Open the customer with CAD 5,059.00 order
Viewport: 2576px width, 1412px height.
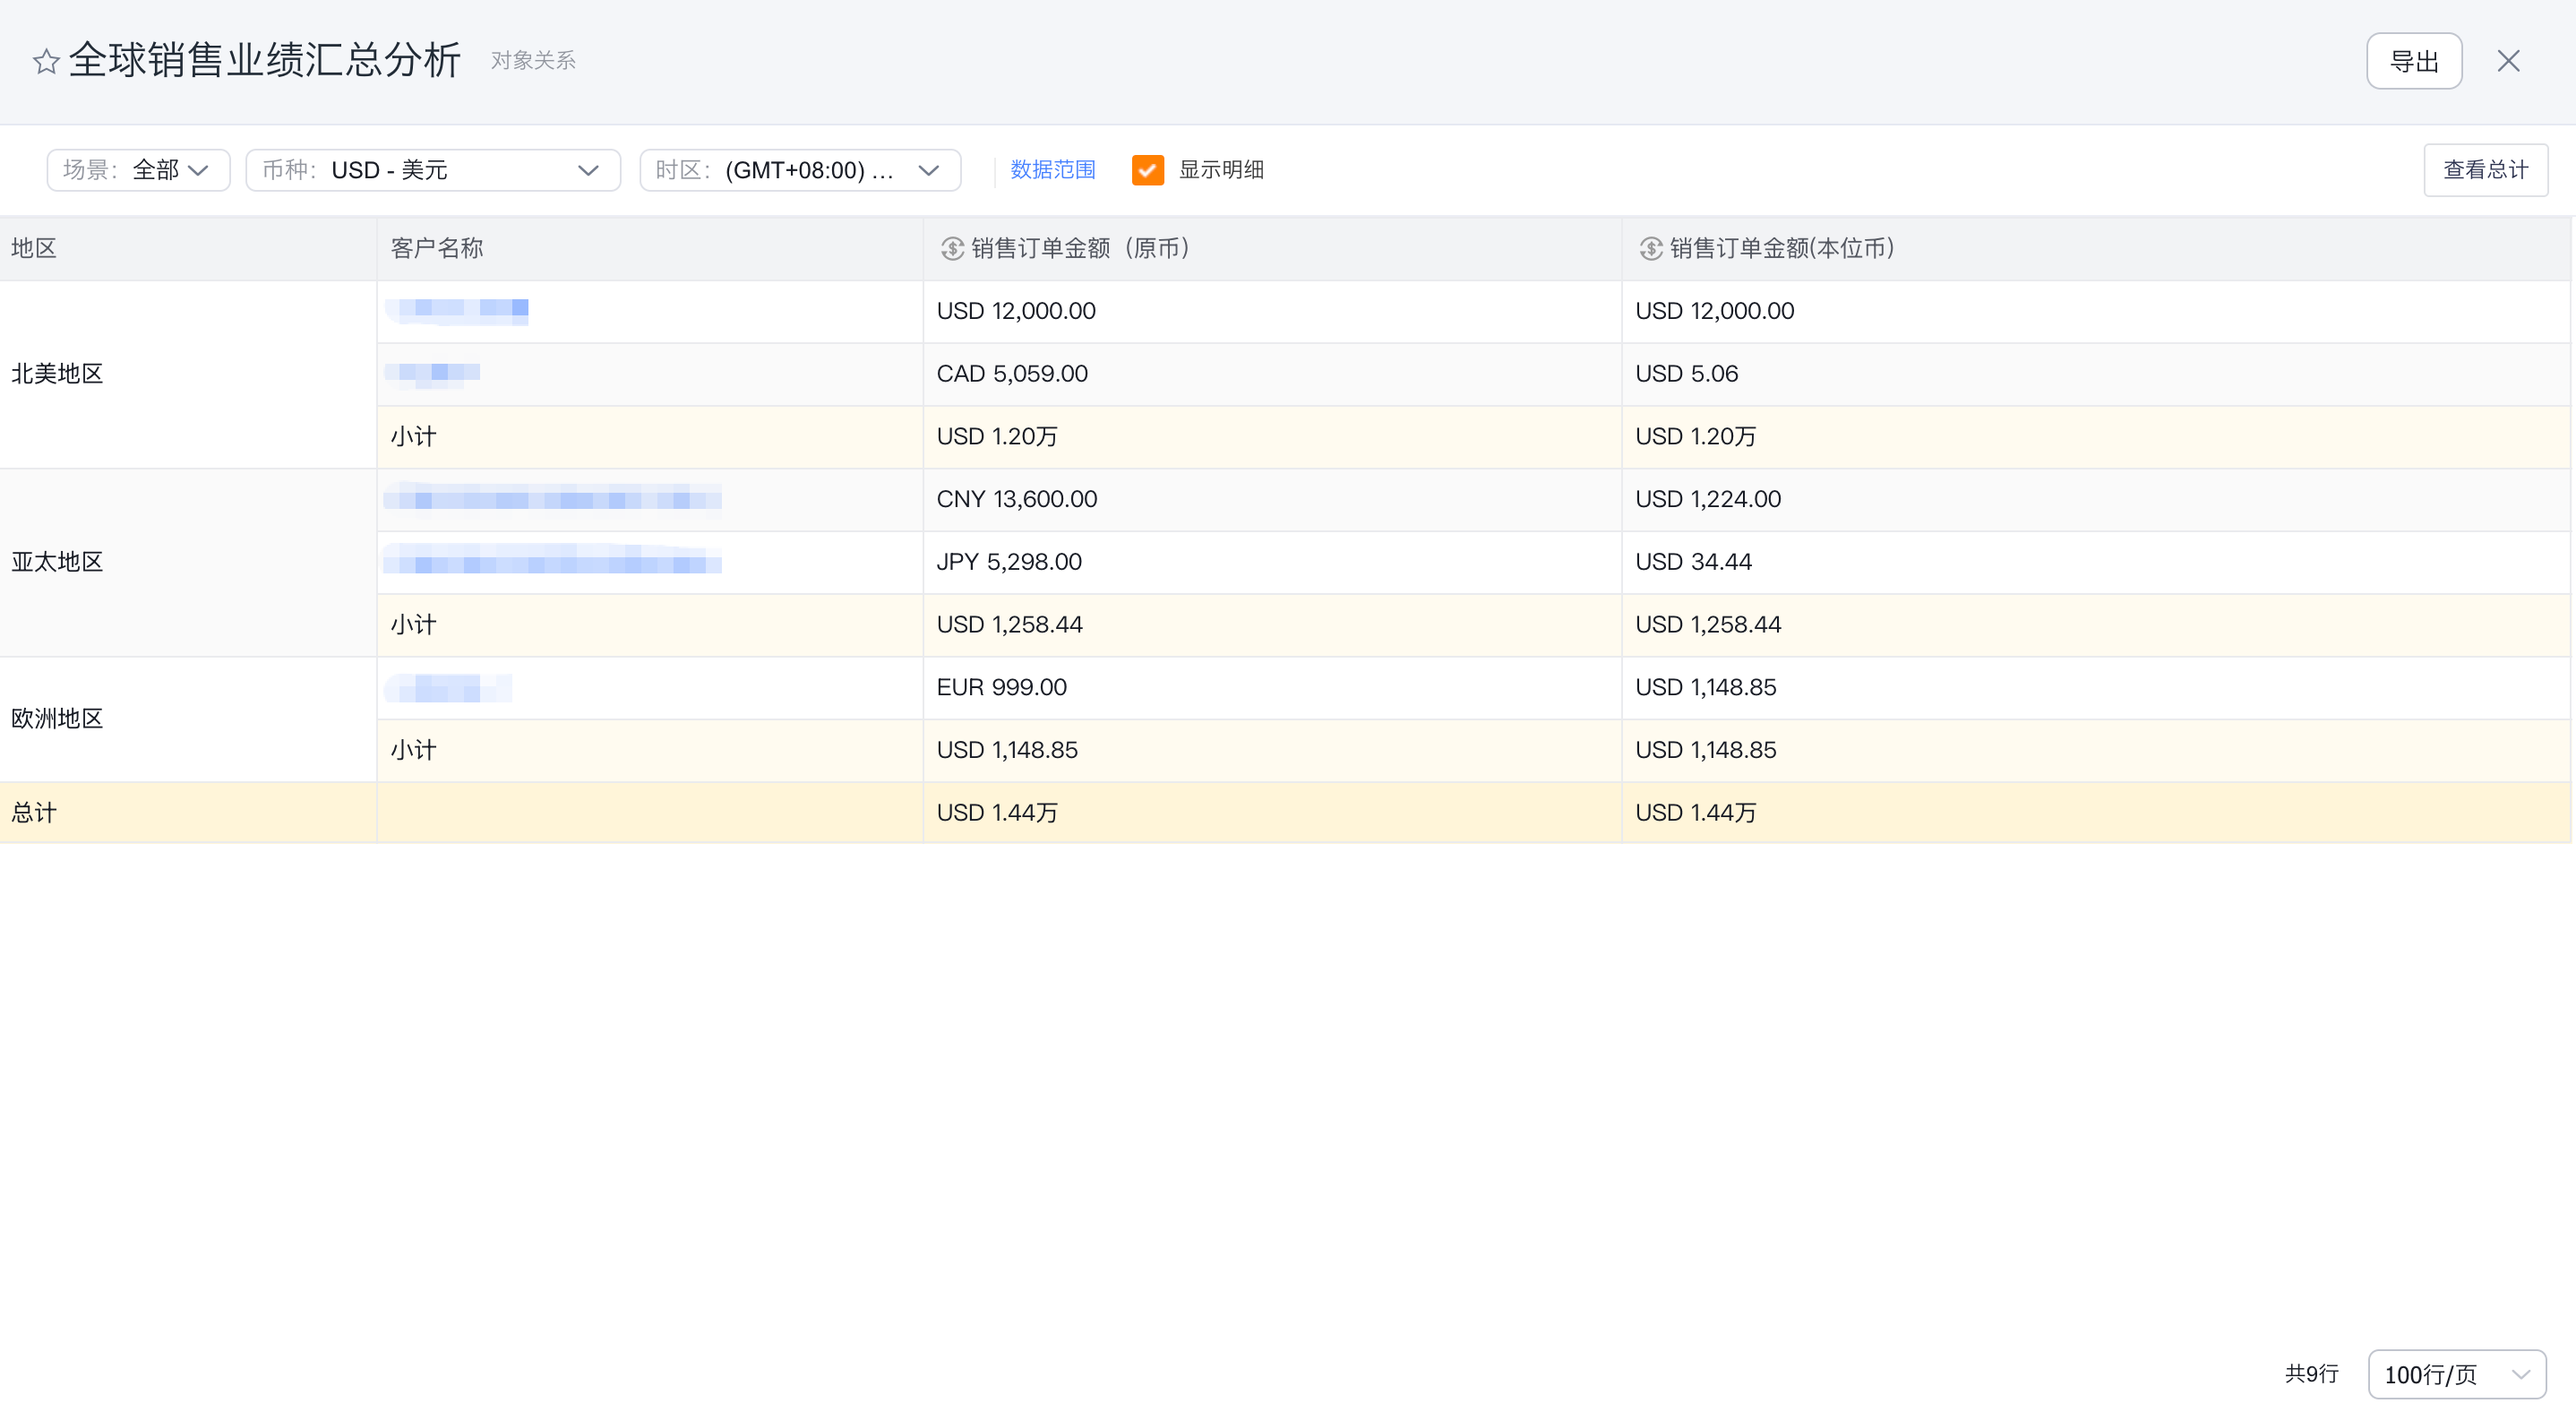point(433,373)
